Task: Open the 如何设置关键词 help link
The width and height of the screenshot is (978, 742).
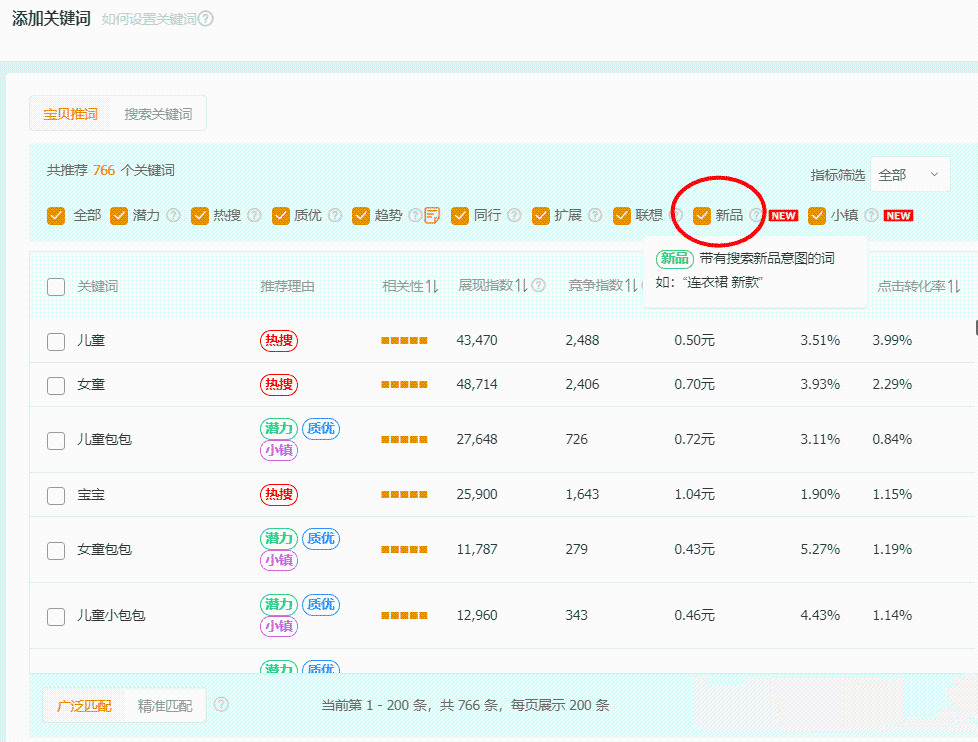Action: (x=148, y=19)
